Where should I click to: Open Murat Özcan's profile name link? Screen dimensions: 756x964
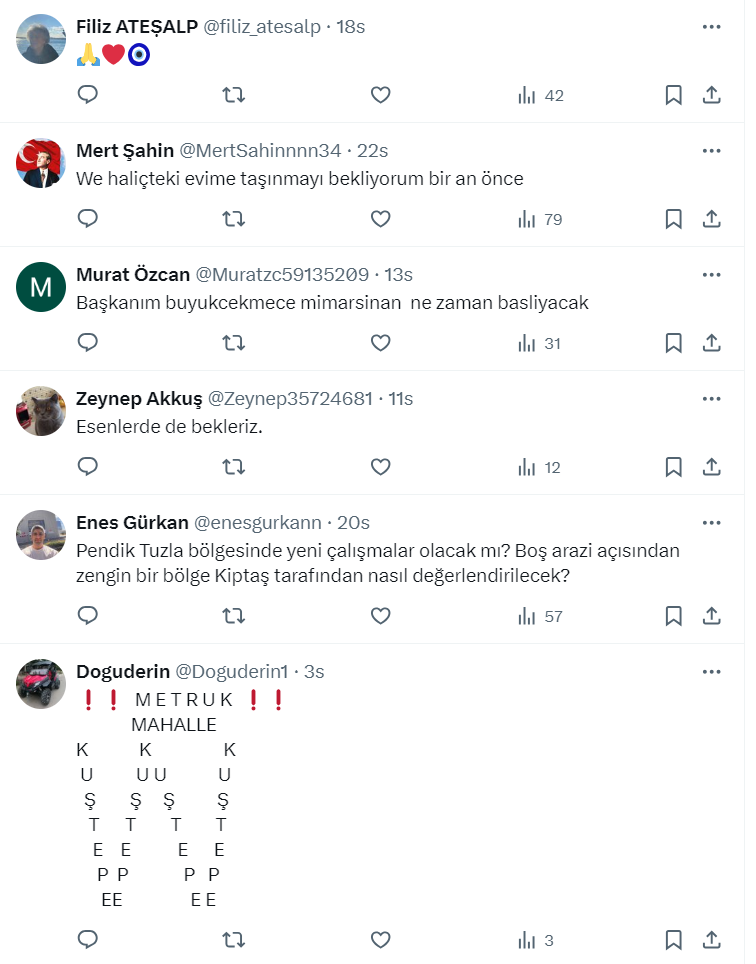tap(133, 275)
